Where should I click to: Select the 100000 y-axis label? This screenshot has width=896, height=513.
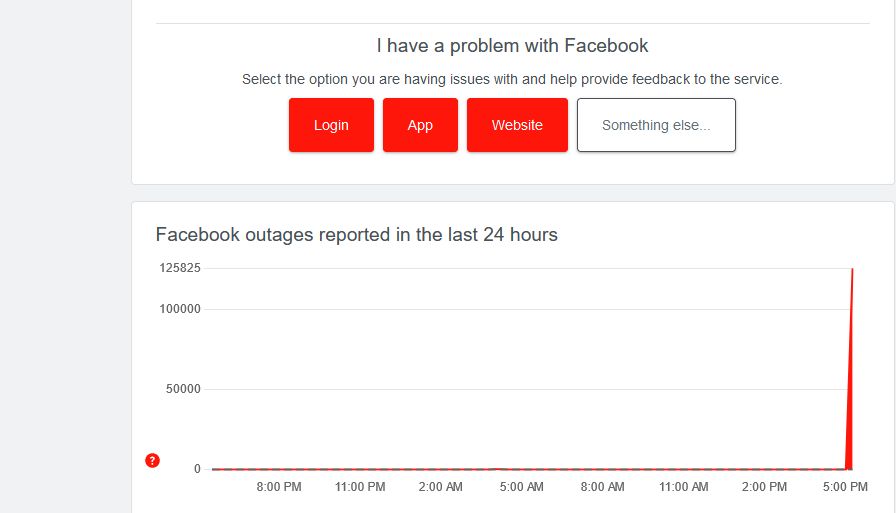point(180,309)
